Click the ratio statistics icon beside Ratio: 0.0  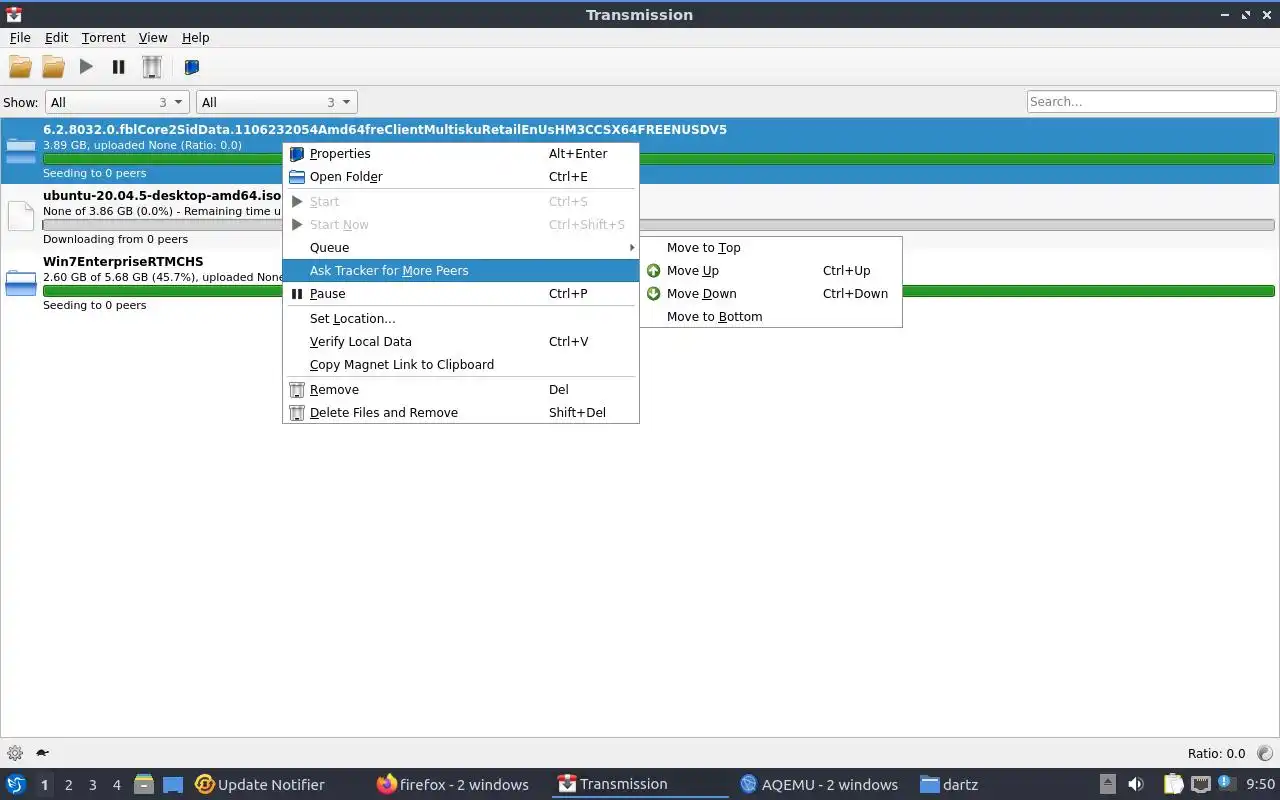click(1264, 753)
